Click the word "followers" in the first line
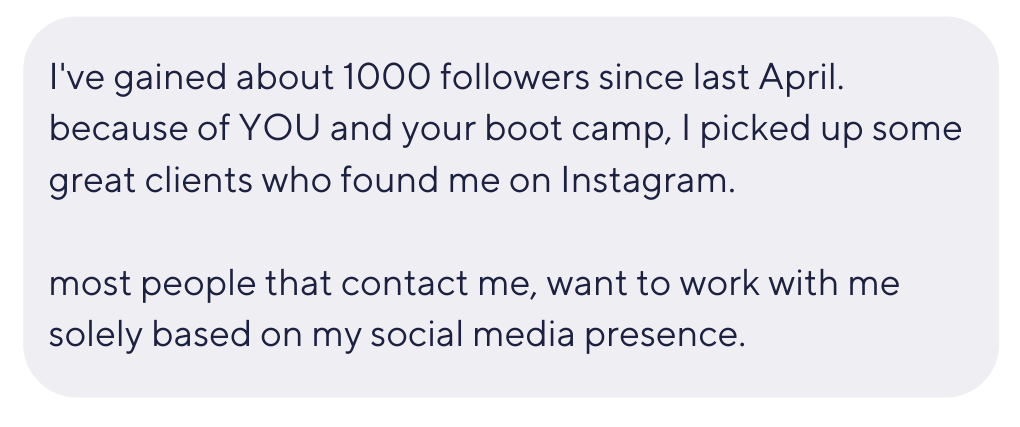The image size is (1020, 427). [515, 76]
